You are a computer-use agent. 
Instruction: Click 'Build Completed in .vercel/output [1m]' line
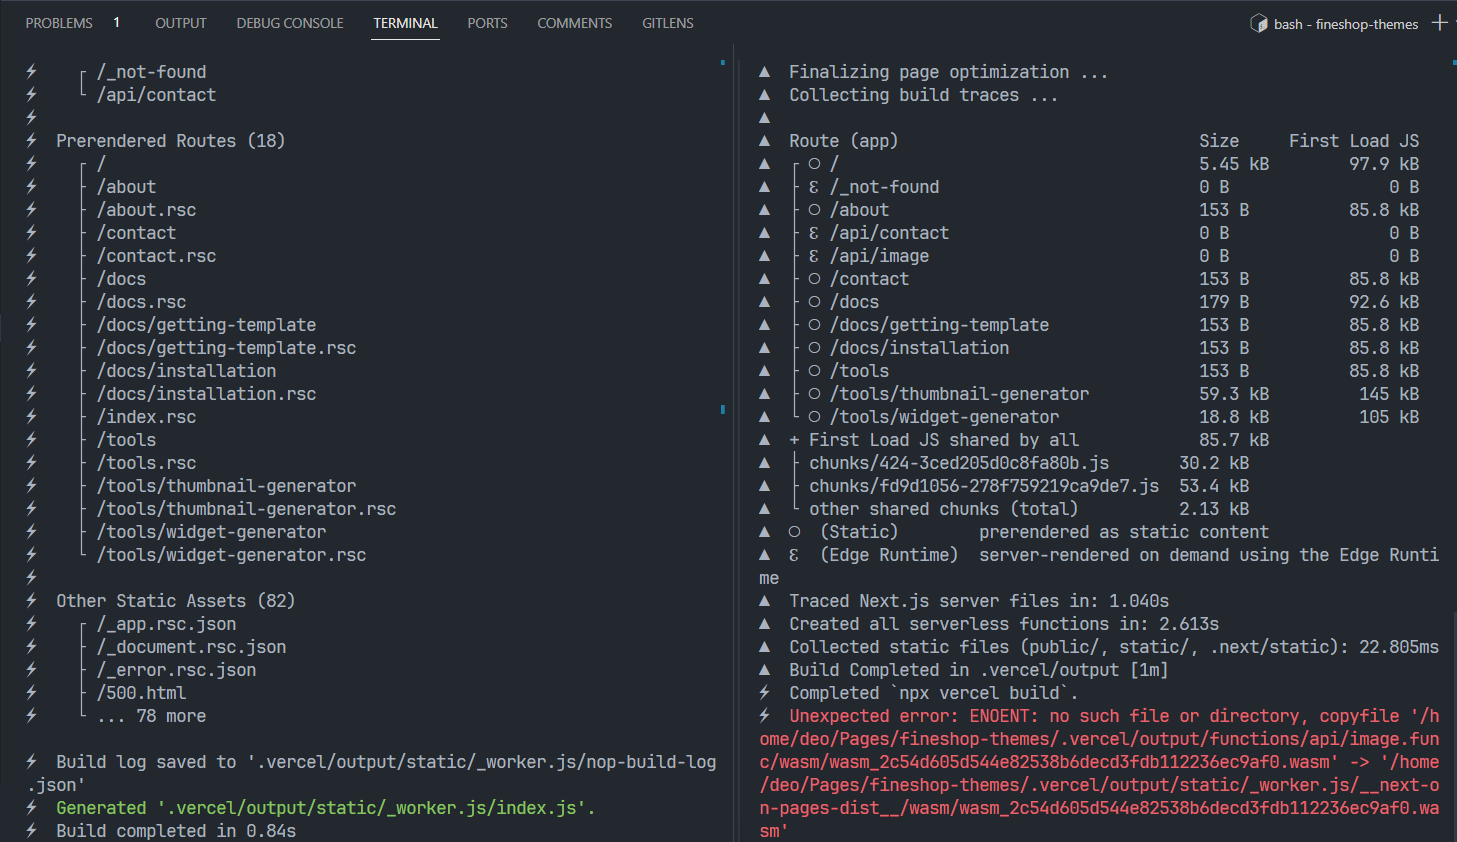979,670
